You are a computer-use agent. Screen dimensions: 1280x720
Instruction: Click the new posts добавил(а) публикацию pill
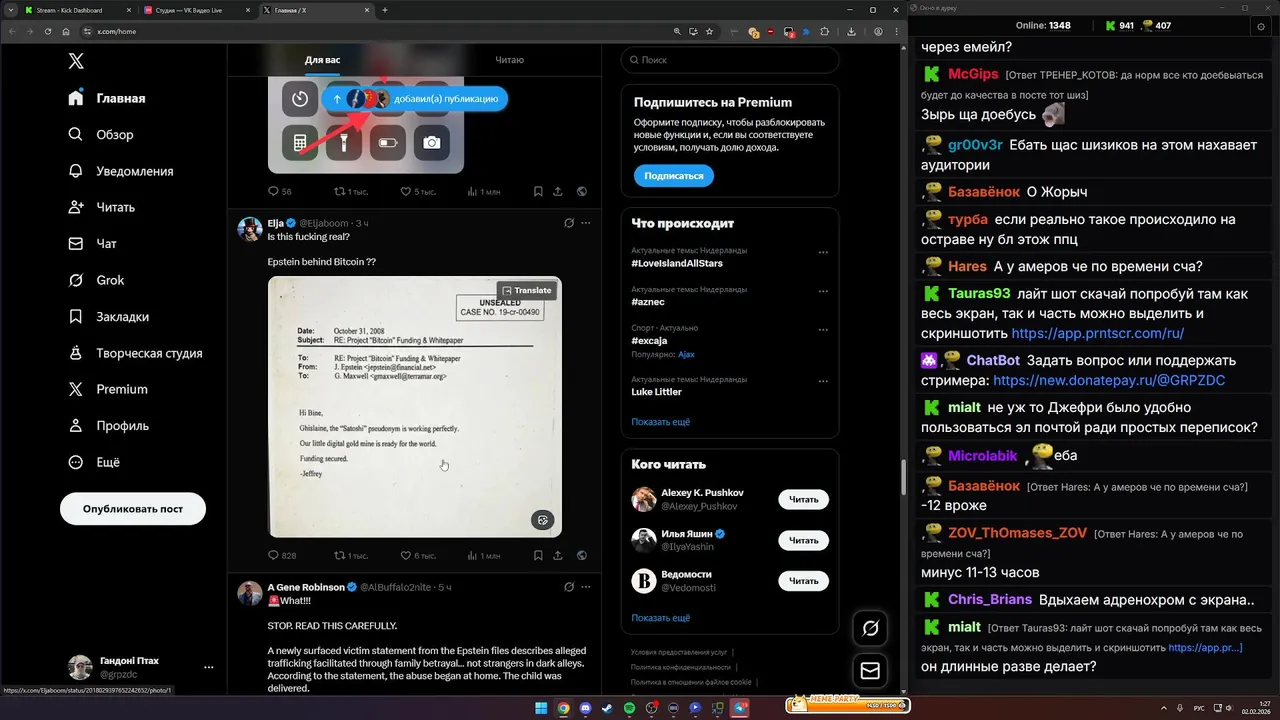click(x=415, y=99)
